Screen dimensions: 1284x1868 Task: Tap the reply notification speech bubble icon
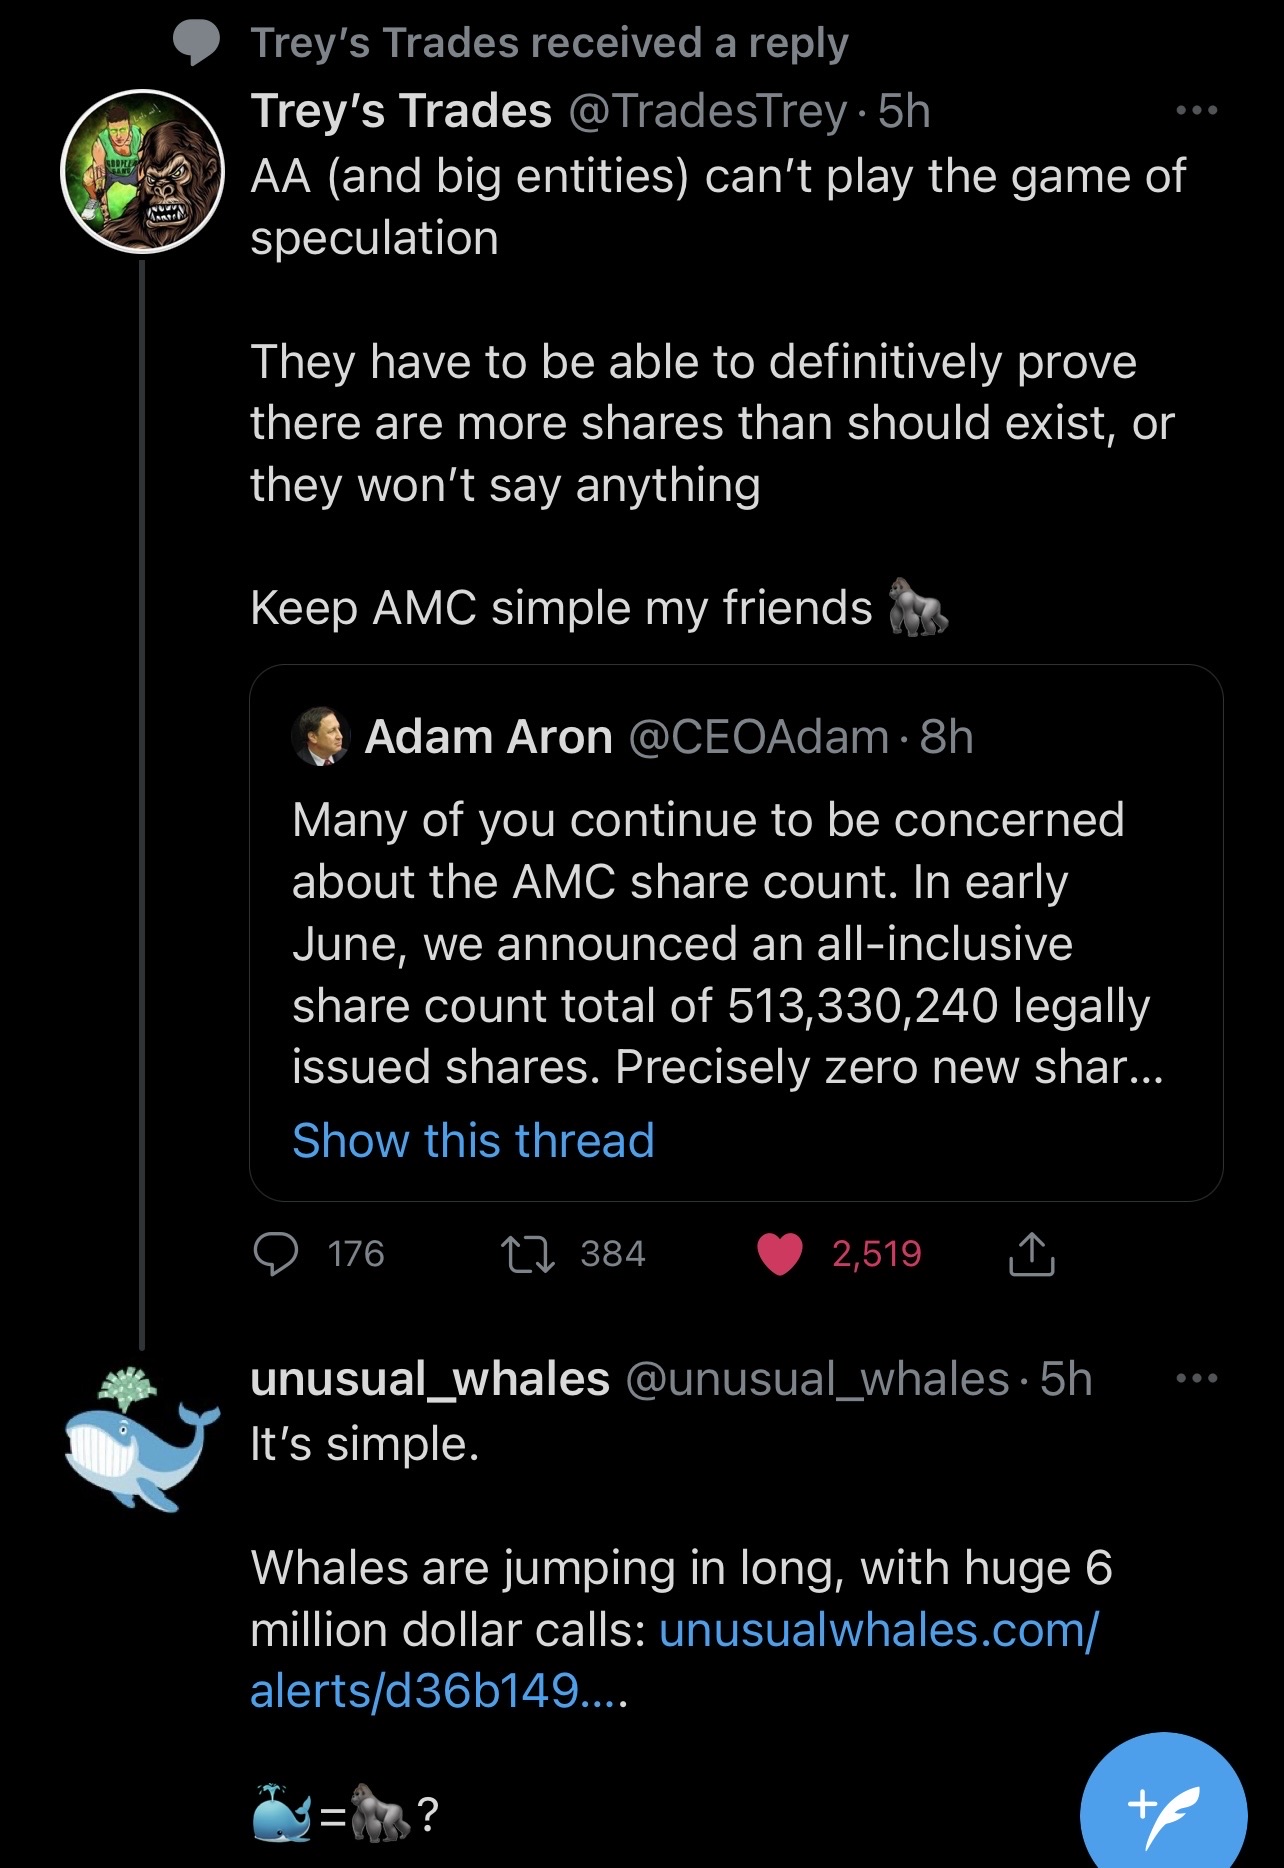pyautogui.click(x=196, y=43)
